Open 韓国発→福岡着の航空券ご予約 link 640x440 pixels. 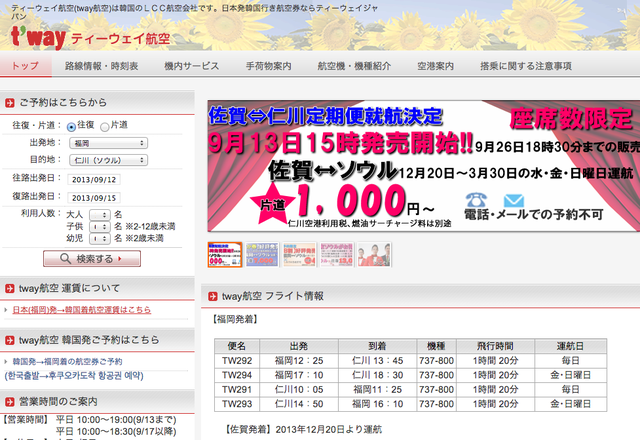click(67, 362)
